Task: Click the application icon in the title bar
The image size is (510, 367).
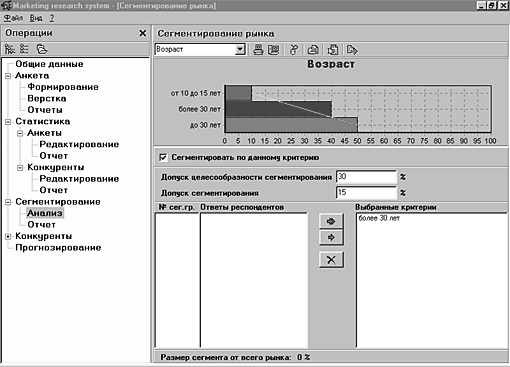Action: pyautogui.click(x=6, y=6)
